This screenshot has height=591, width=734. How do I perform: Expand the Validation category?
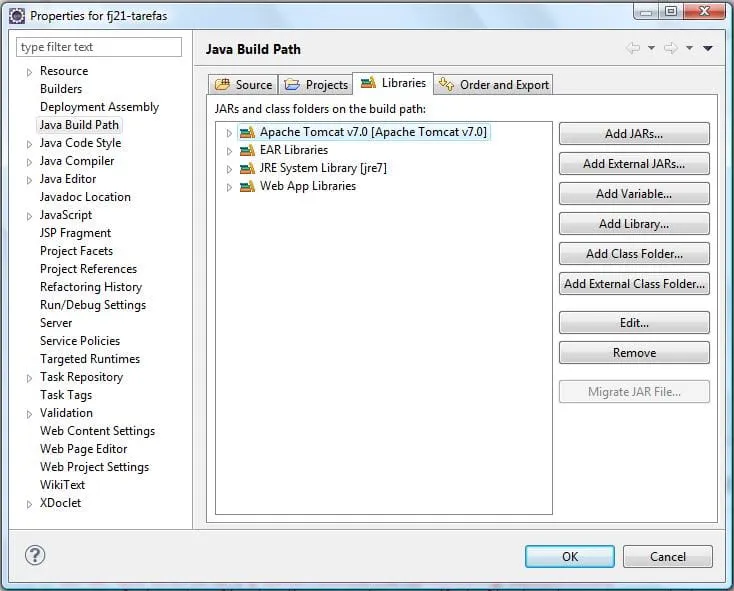coord(29,414)
